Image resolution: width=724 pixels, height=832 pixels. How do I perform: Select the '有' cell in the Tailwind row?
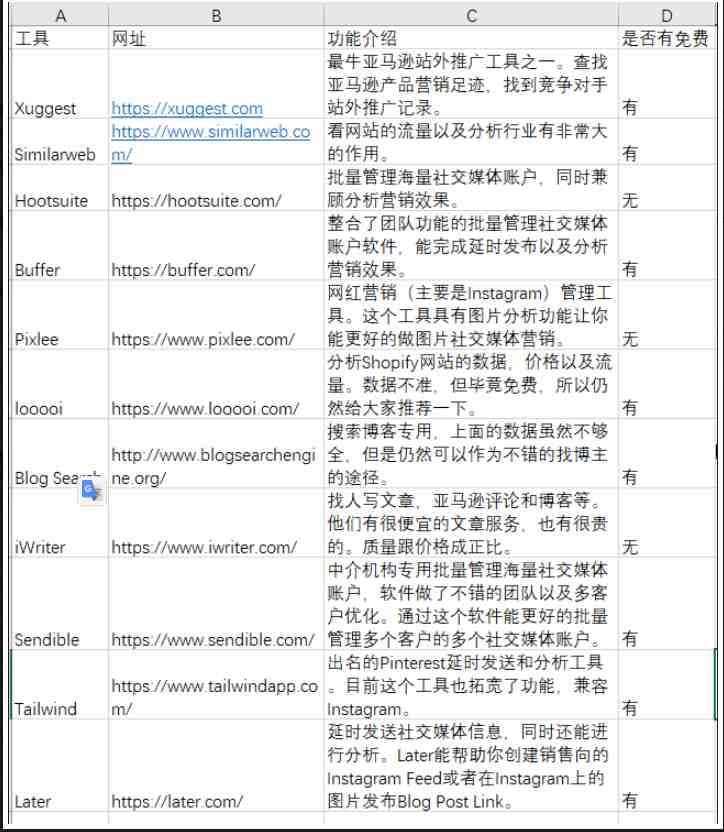[667, 685]
